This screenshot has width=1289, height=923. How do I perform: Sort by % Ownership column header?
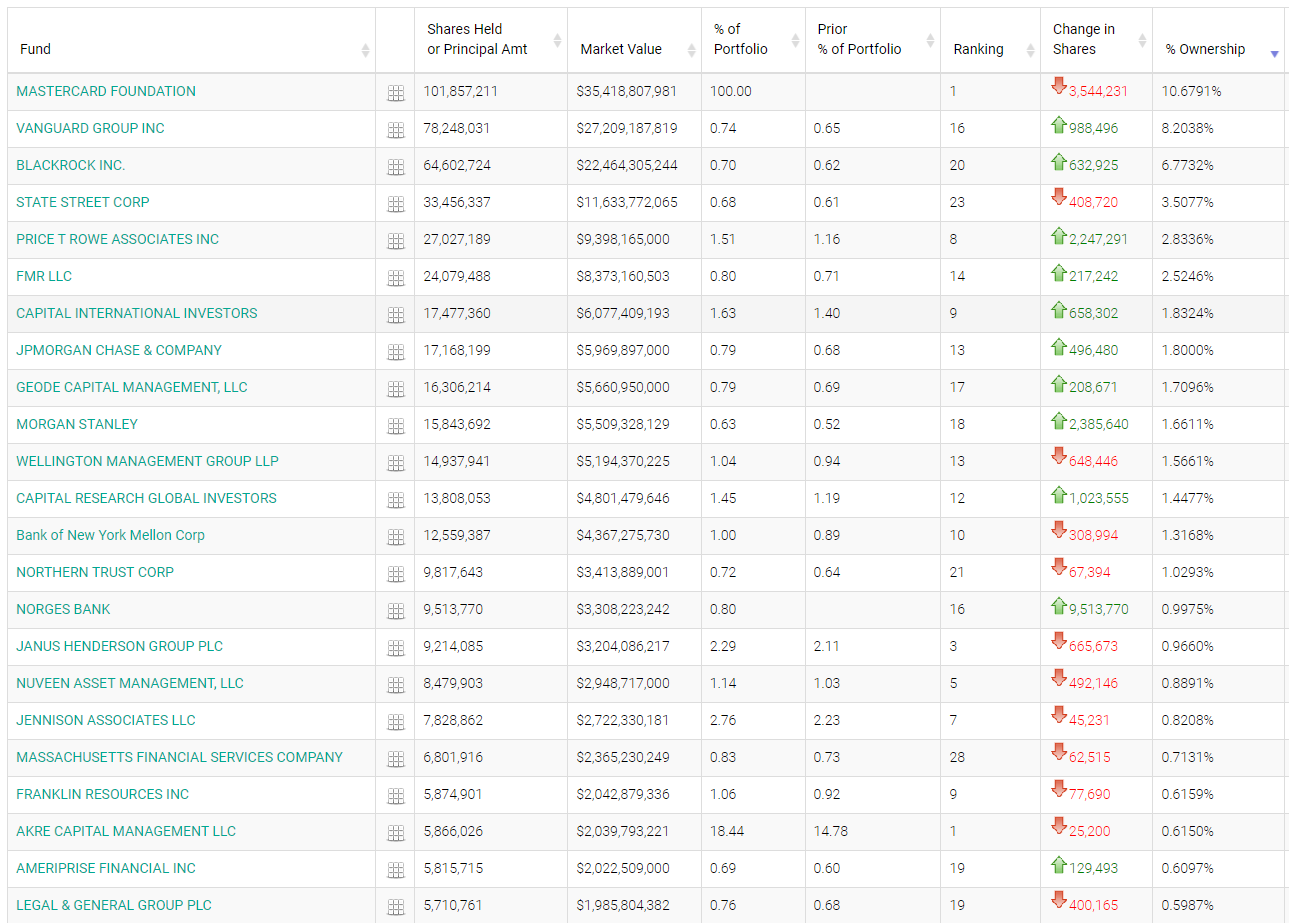point(1218,40)
